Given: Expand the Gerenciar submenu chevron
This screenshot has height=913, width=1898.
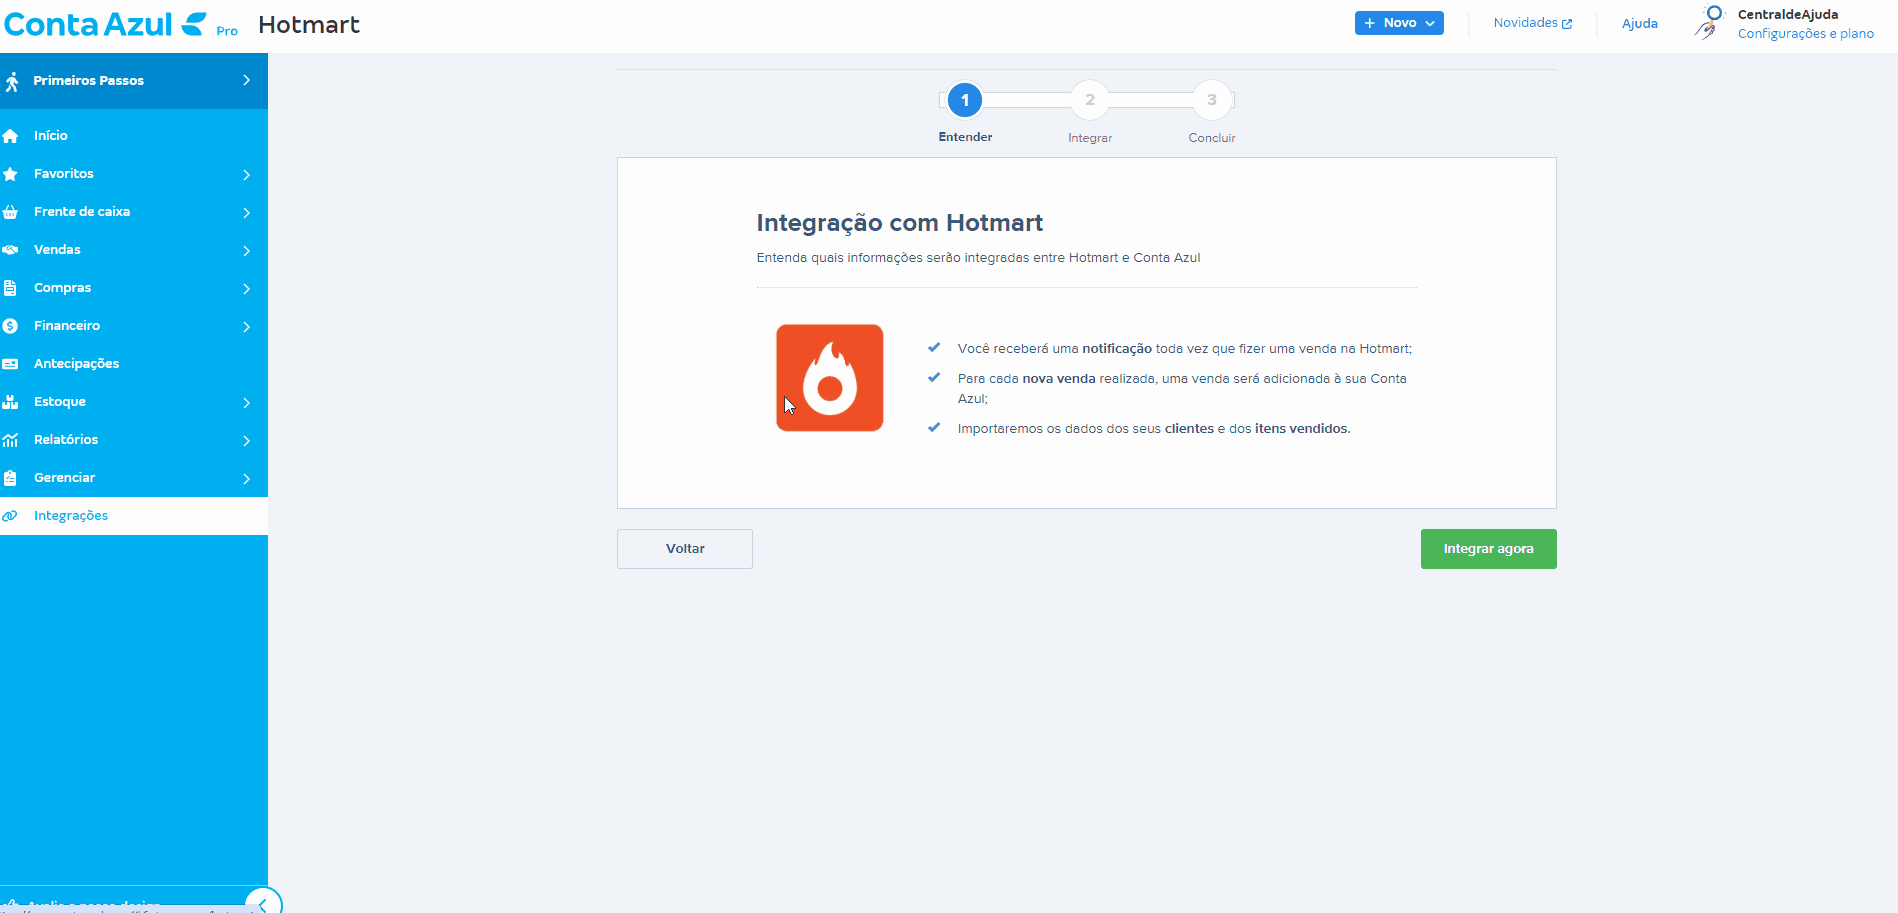Looking at the screenshot, I should point(246,478).
